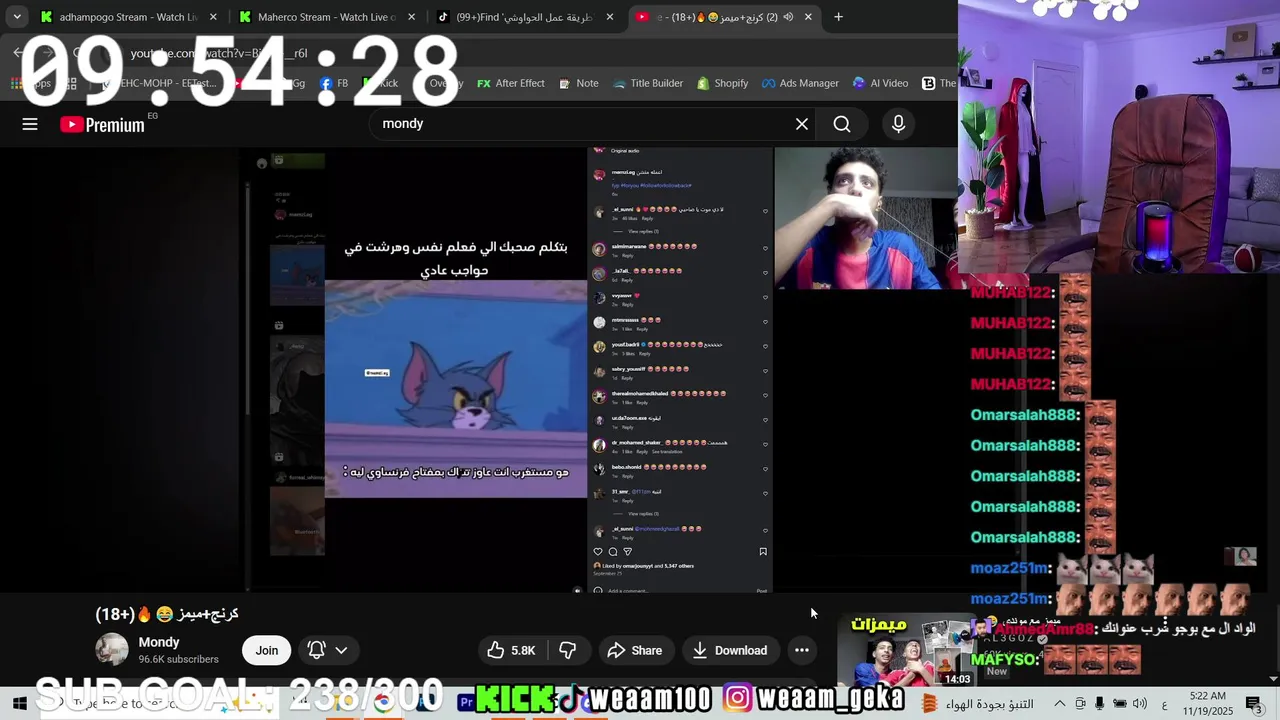The height and width of the screenshot is (720, 1280).
Task: Download the video
Action: [x=730, y=650]
